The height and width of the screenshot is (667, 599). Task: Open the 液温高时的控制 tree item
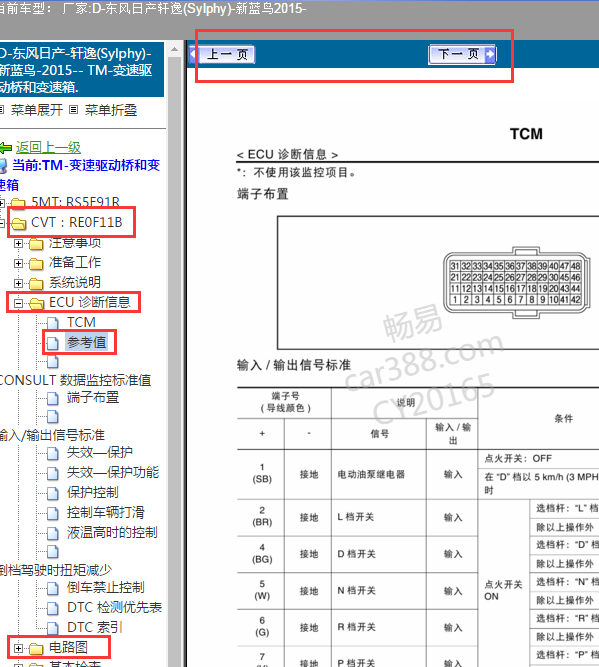click(112, 532)
